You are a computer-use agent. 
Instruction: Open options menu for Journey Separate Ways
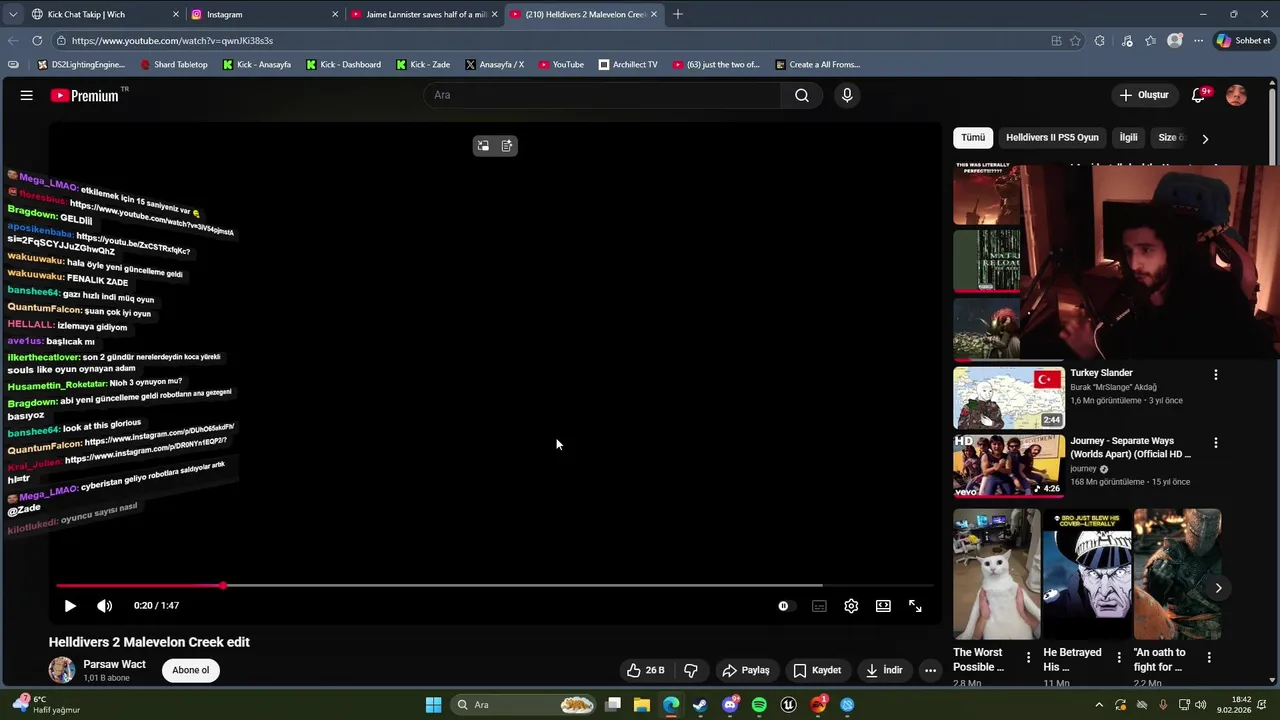pos(1216,443)
